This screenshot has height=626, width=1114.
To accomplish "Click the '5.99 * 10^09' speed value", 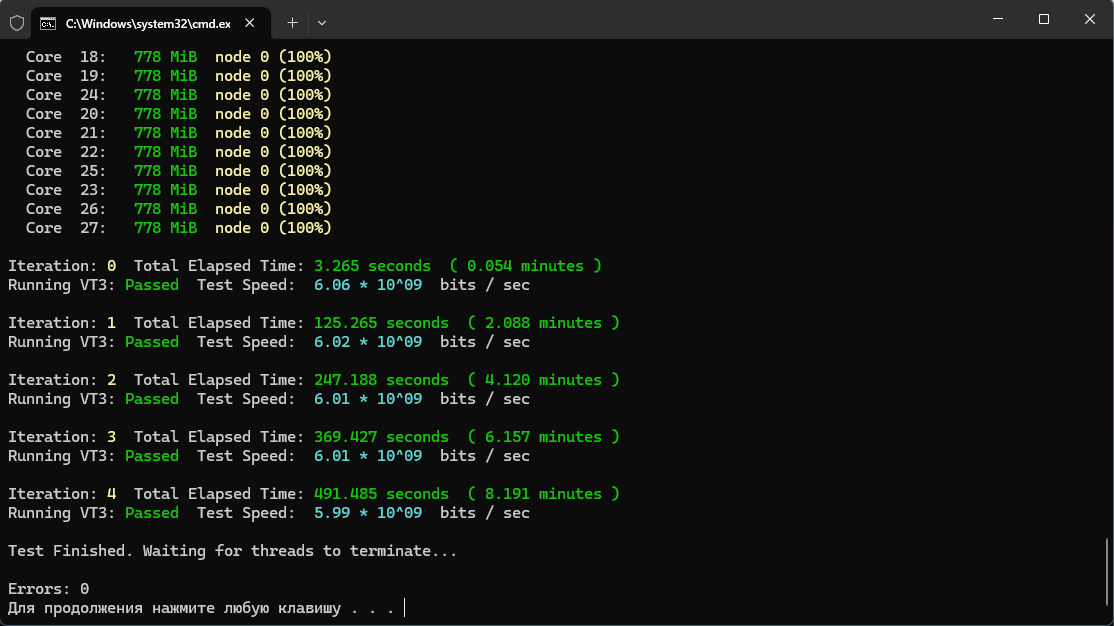I will [x=368, y=513].
